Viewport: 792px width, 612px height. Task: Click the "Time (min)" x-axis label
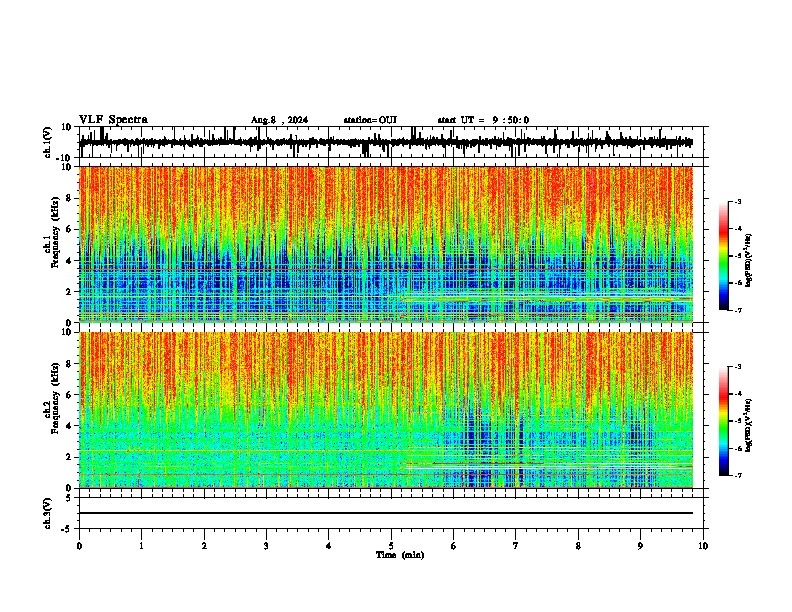pyautogui.click(x=400, y=555)
